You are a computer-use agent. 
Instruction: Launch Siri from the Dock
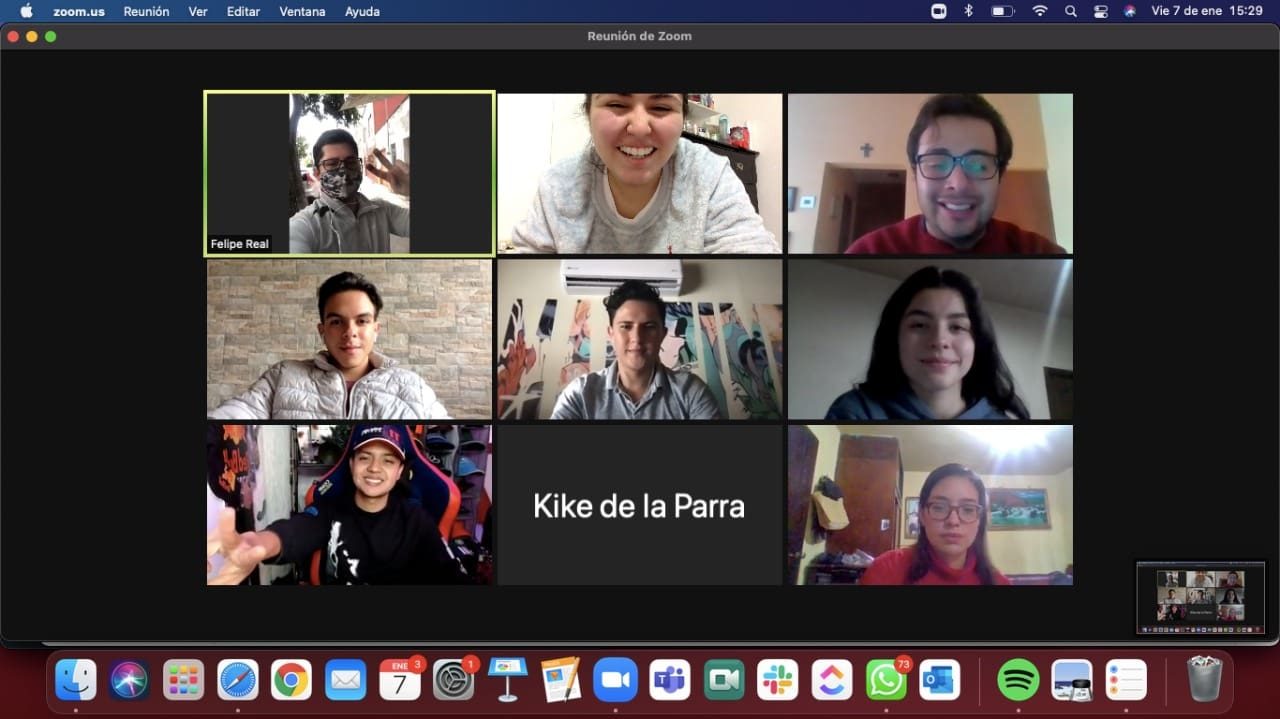(x=130, y=680)
